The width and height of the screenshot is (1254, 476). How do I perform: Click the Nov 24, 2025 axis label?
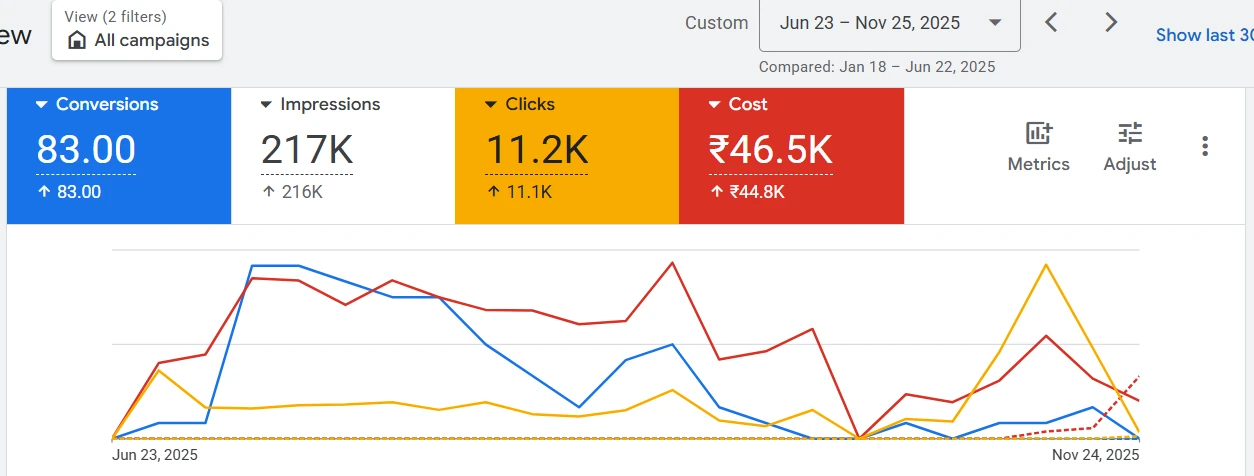(1095, 454)
